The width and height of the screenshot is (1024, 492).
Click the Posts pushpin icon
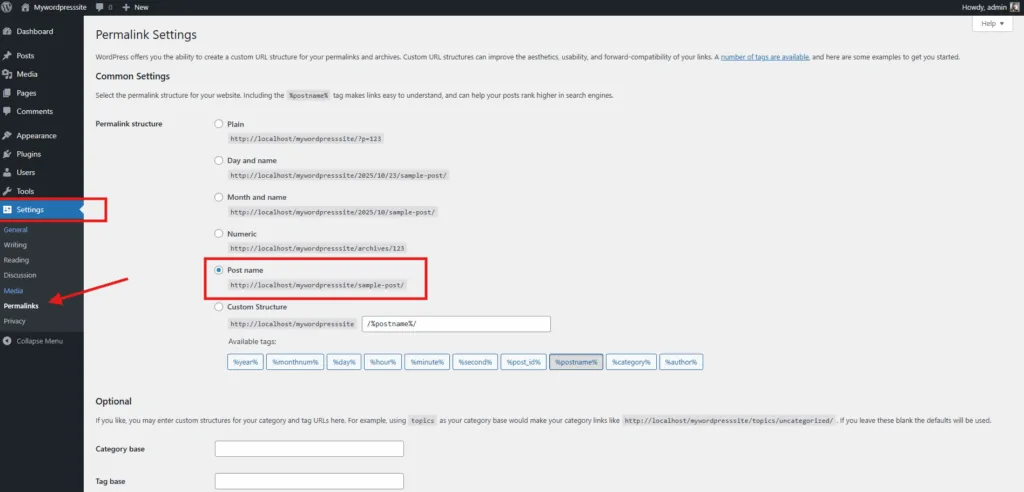pos(7,56)
